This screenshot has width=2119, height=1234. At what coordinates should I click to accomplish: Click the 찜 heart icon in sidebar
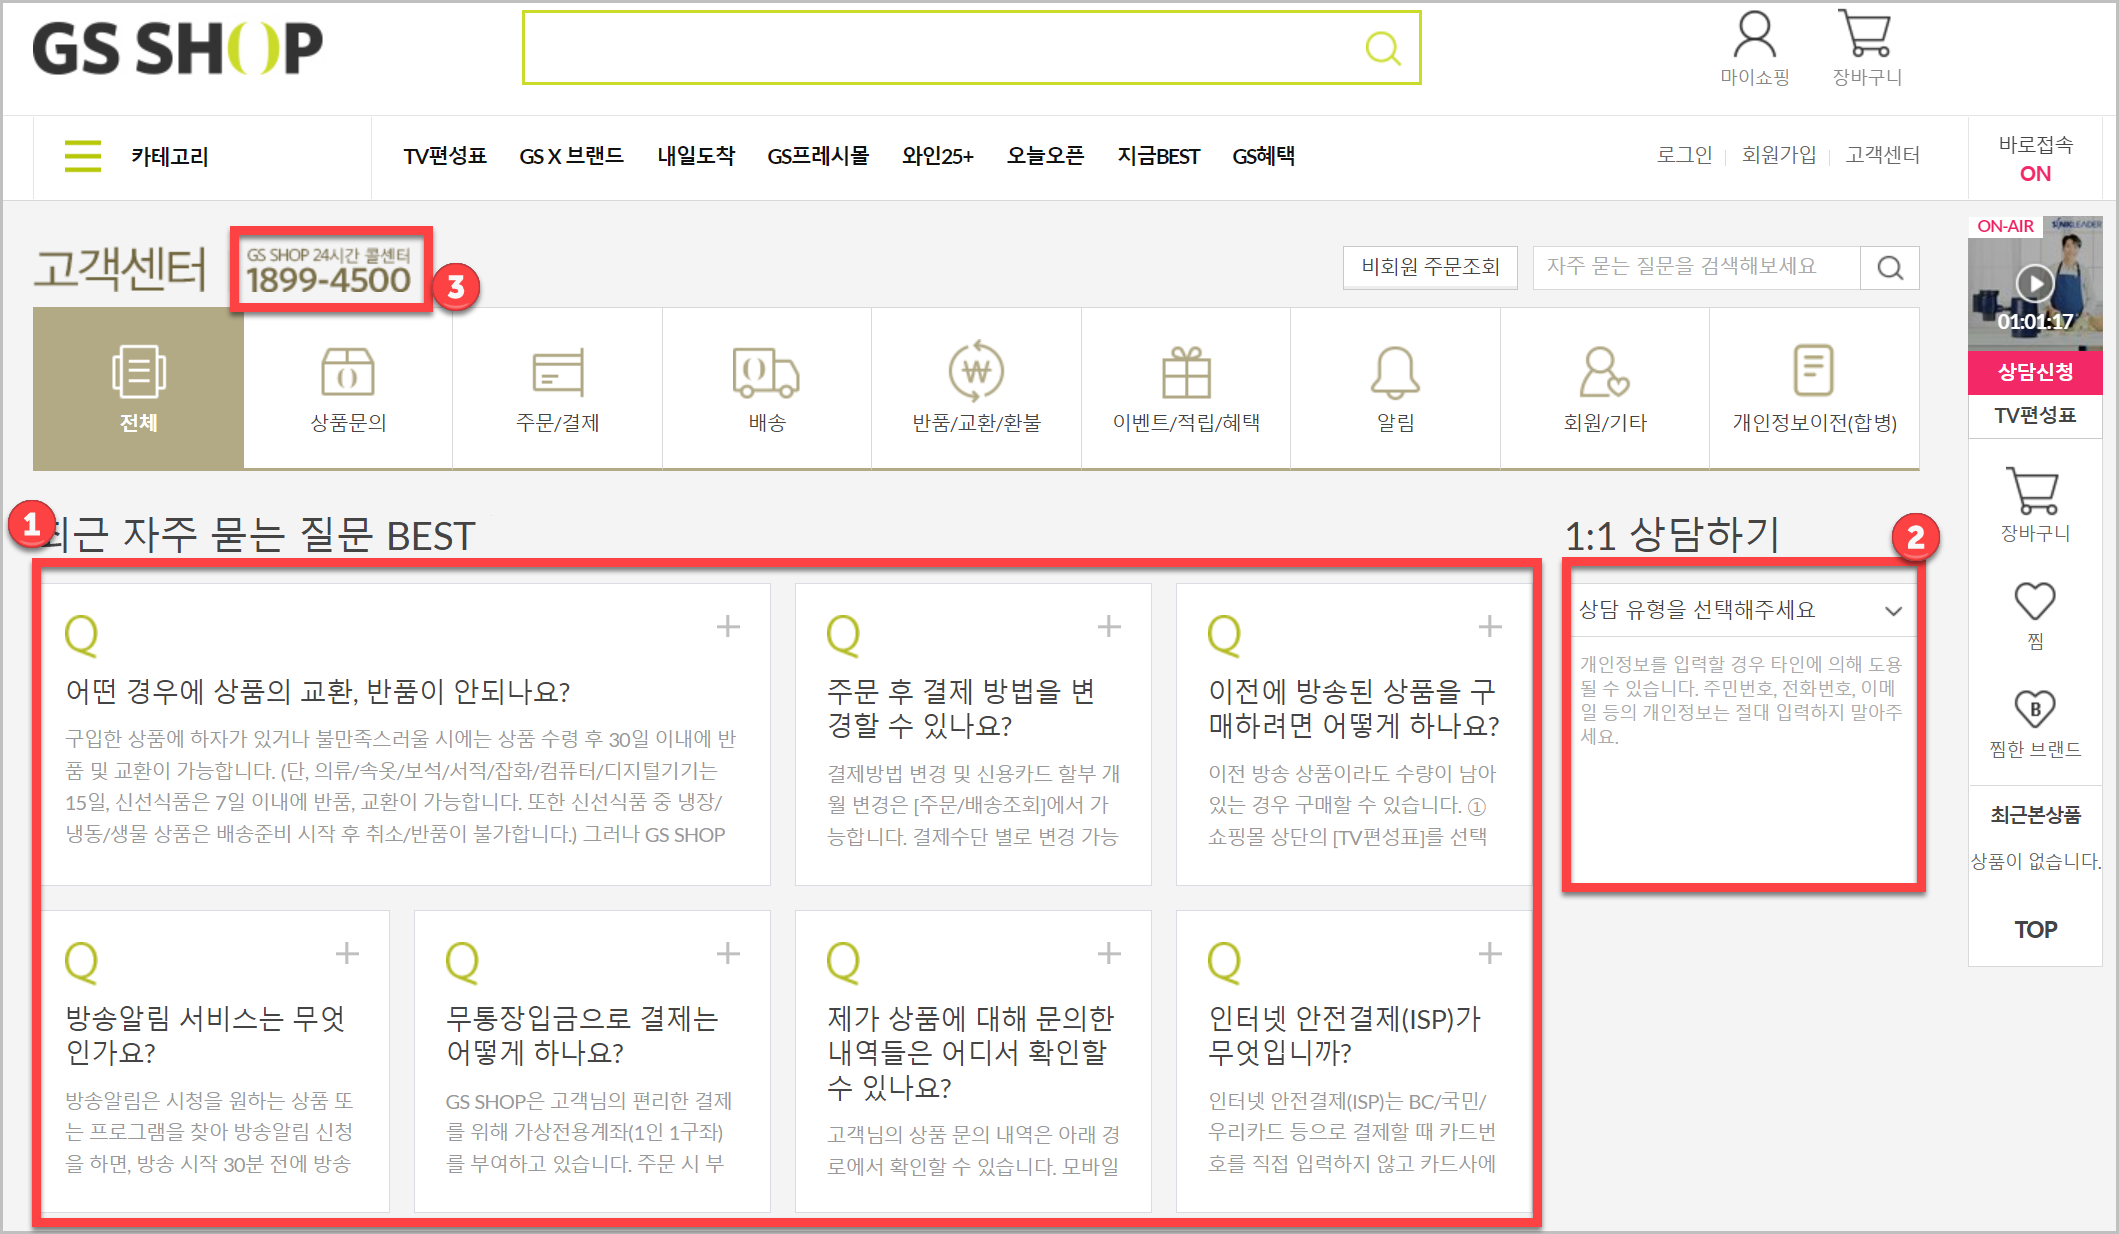[2034, 603]
